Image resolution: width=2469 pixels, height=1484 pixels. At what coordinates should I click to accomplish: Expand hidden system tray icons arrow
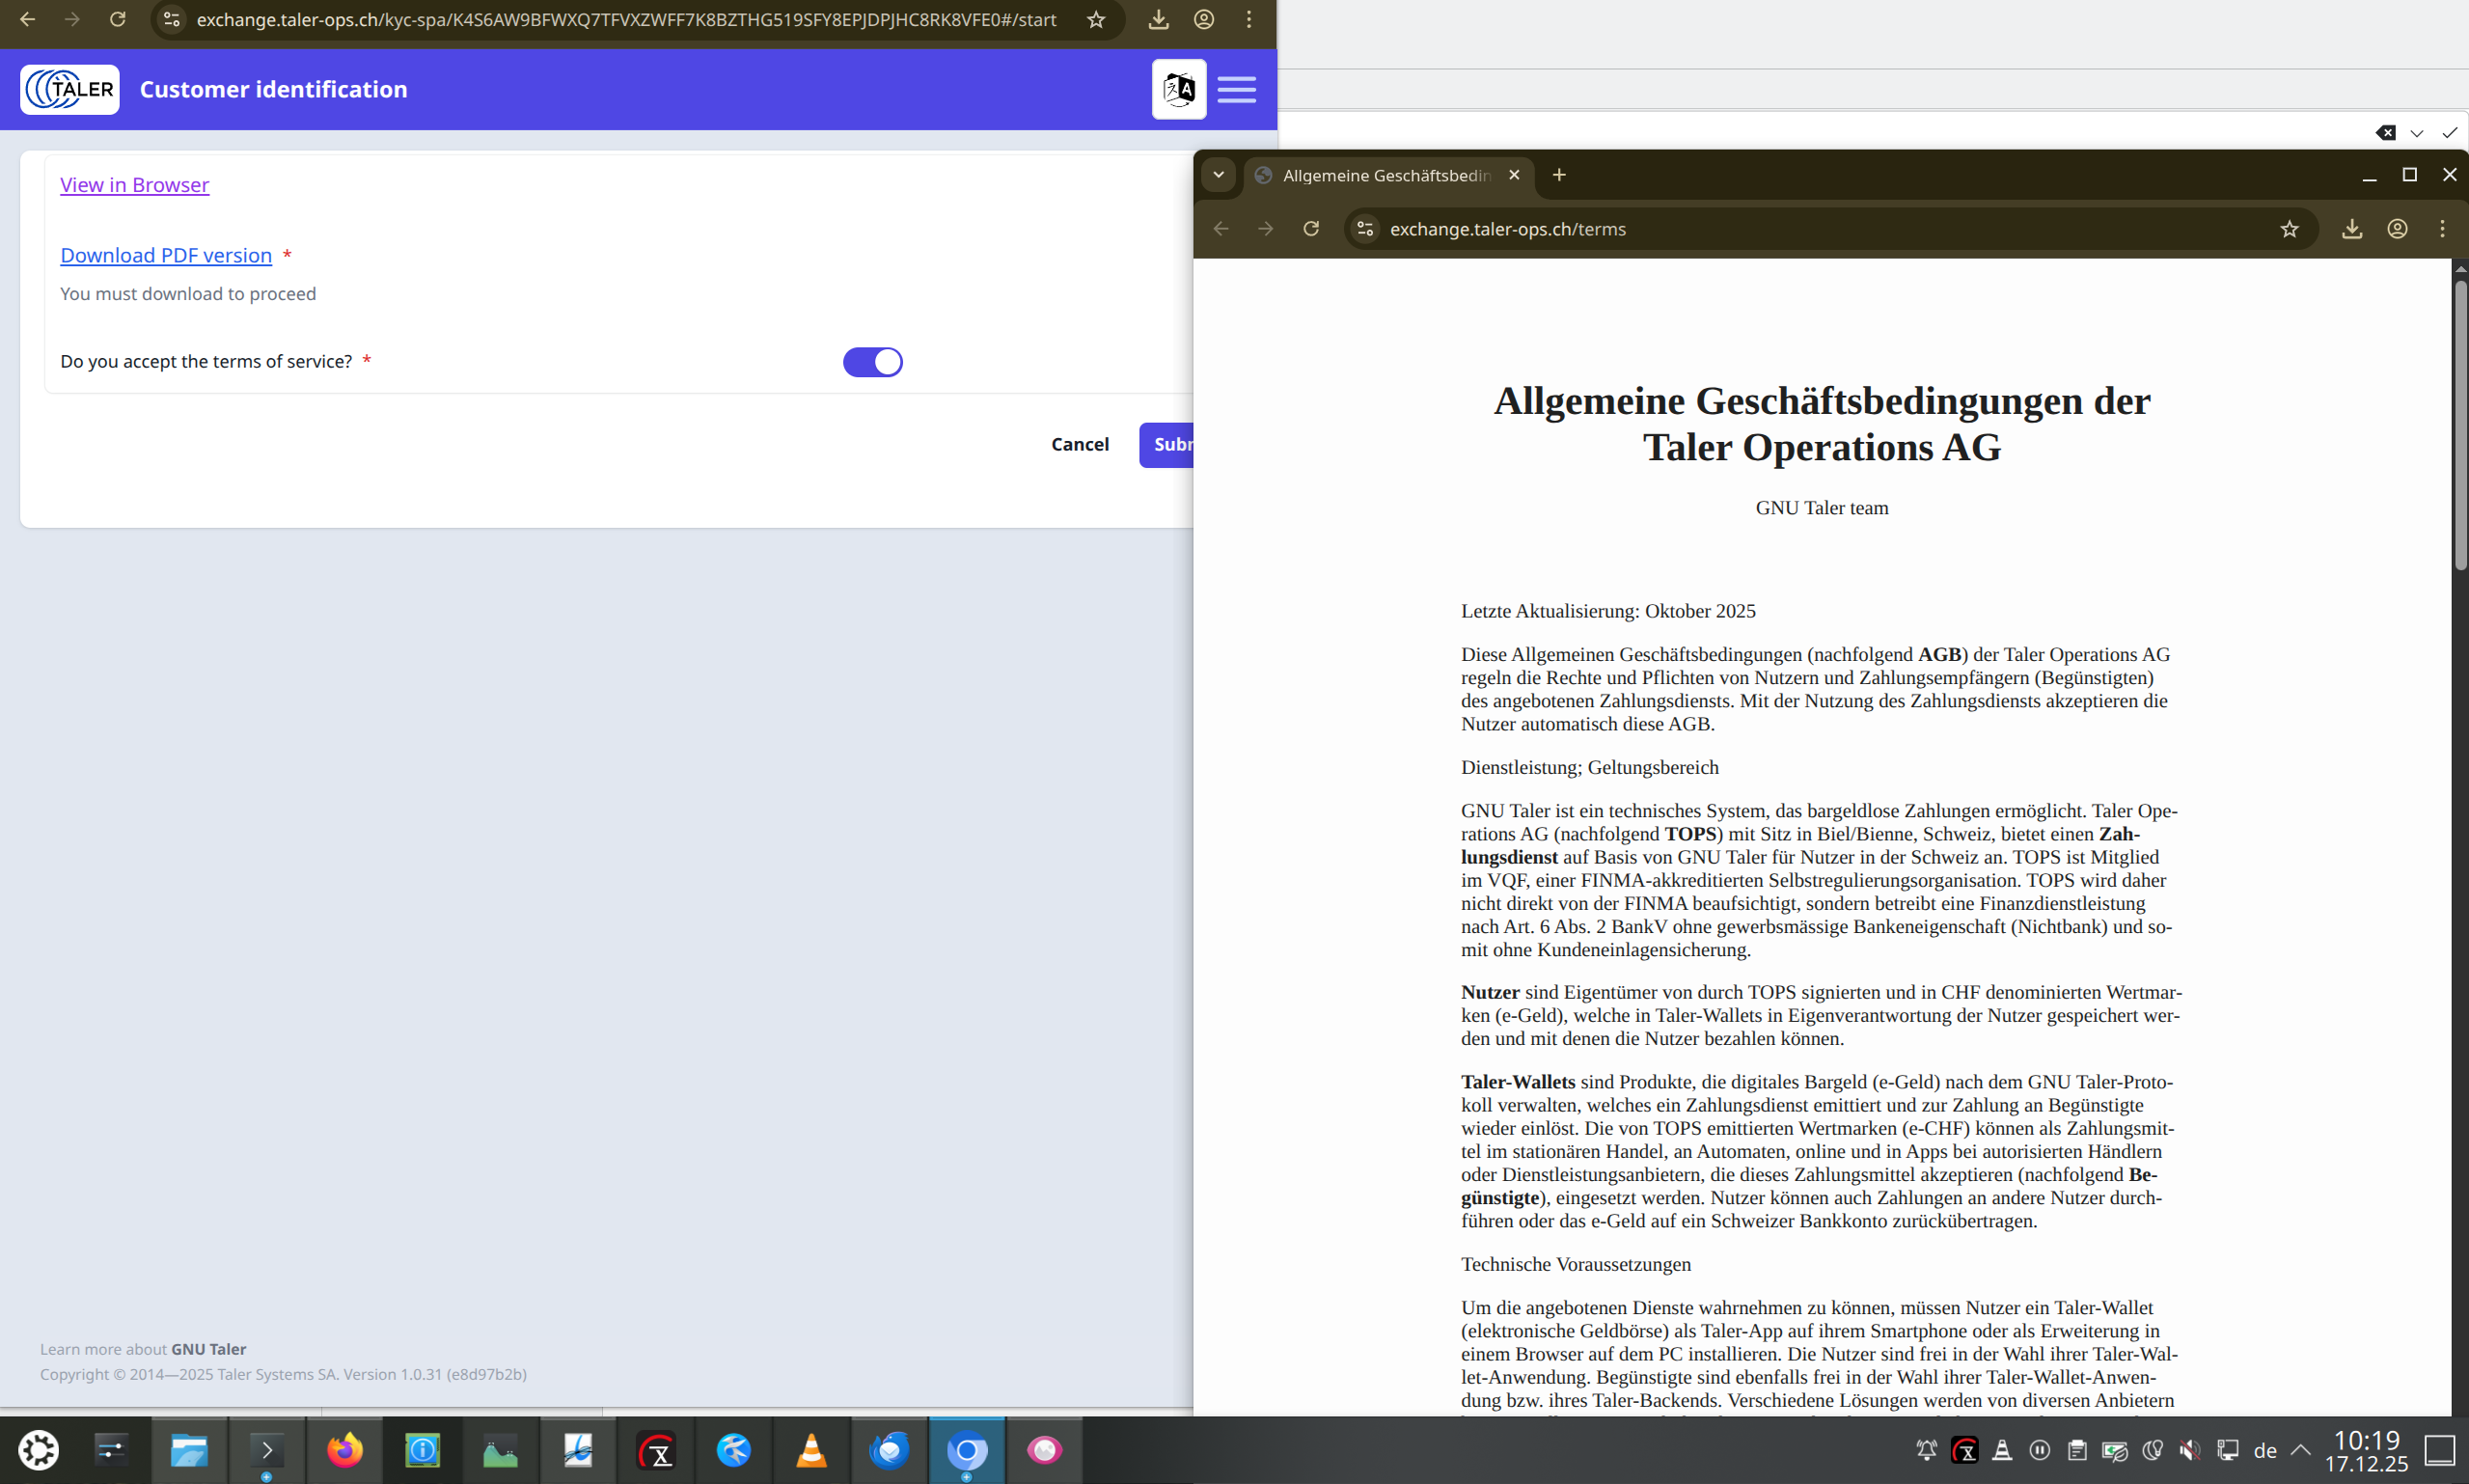pos(2300,1449)
